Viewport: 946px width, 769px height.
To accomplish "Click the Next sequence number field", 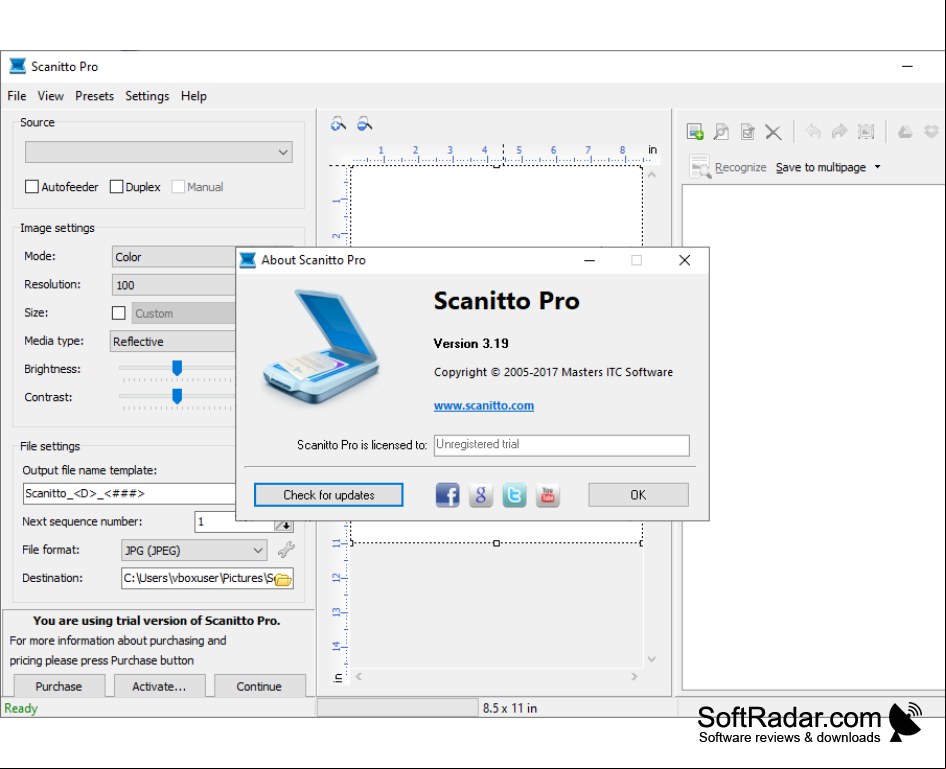I will point(235,522).
